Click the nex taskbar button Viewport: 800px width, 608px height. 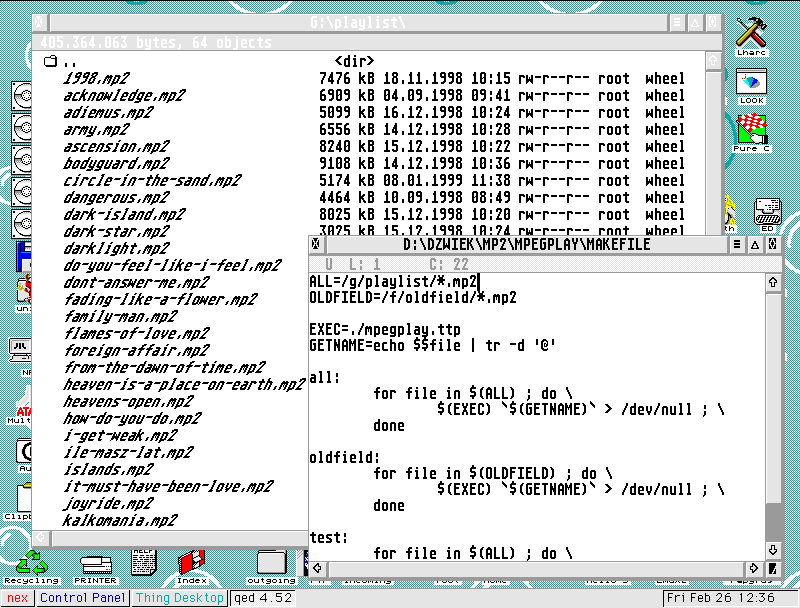point(18,598)
